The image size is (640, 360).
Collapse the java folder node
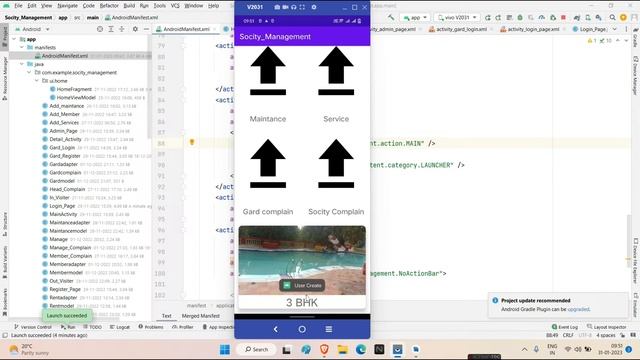(22, 64)
